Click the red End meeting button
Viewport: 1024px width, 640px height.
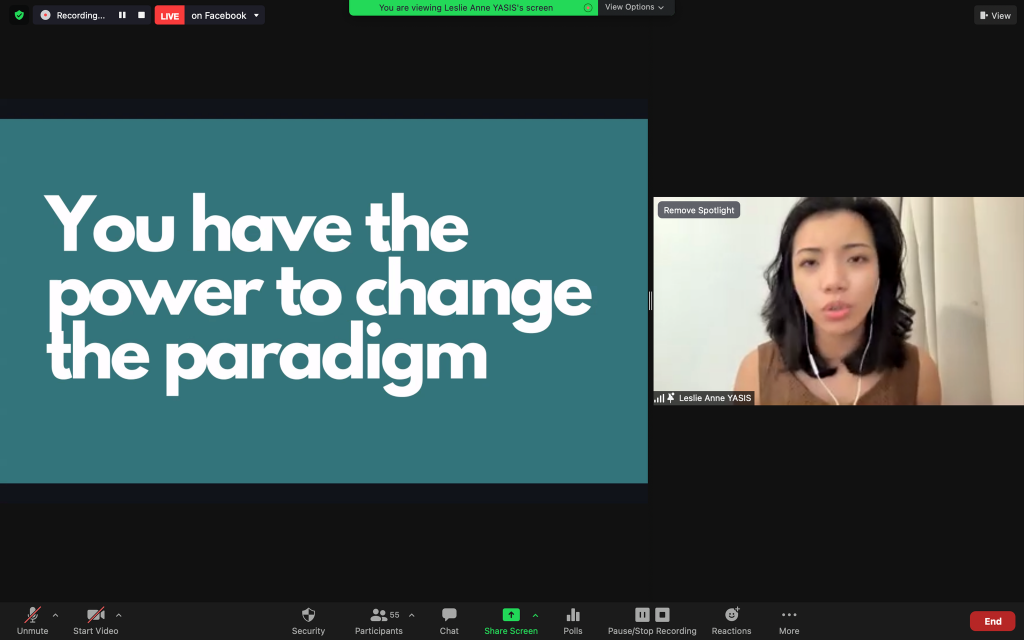(x=993, y=621)
